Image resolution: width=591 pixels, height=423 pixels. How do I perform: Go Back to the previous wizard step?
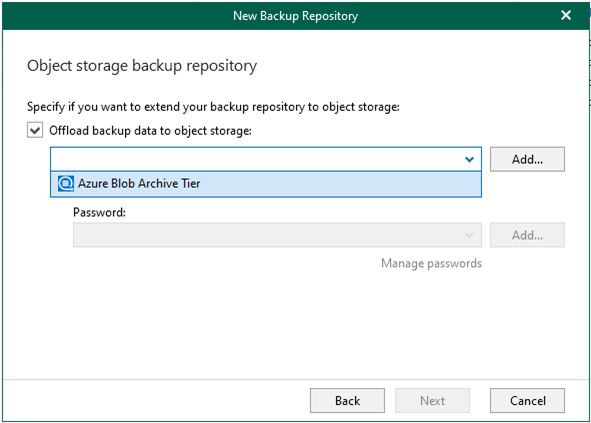[x=347, y=400]
